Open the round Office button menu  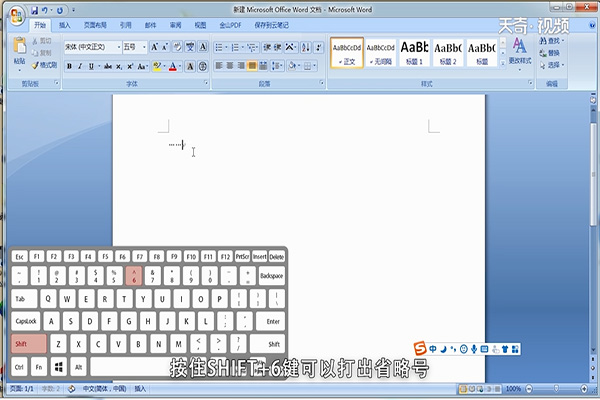(16, 16)
